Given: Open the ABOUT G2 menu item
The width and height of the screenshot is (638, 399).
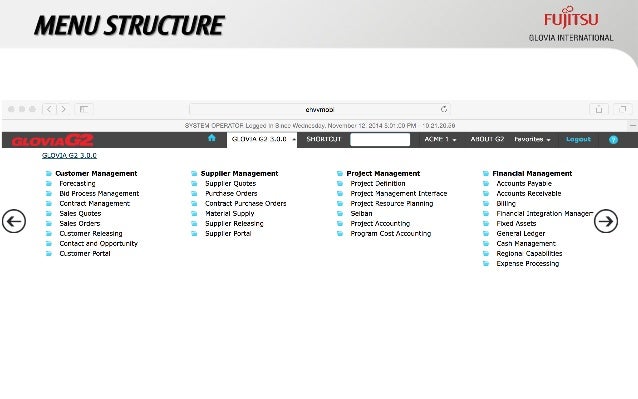Looking at the screenshot, I should (x=487, y=139).
